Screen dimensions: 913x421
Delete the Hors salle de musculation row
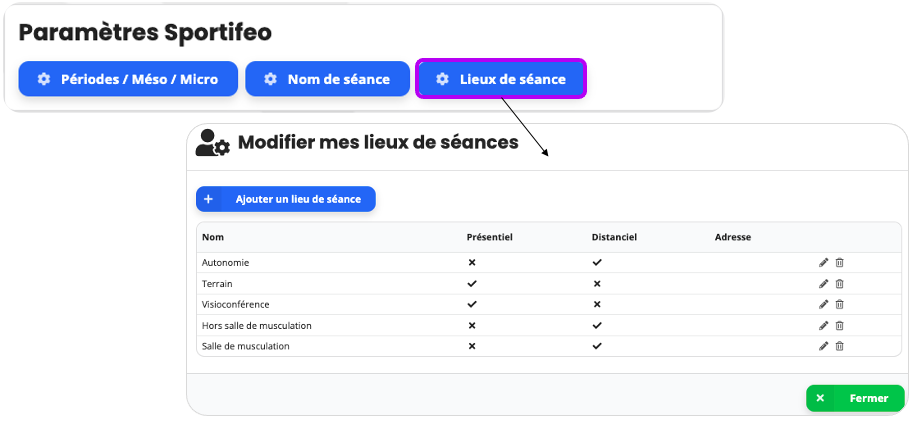click(840, 326)
